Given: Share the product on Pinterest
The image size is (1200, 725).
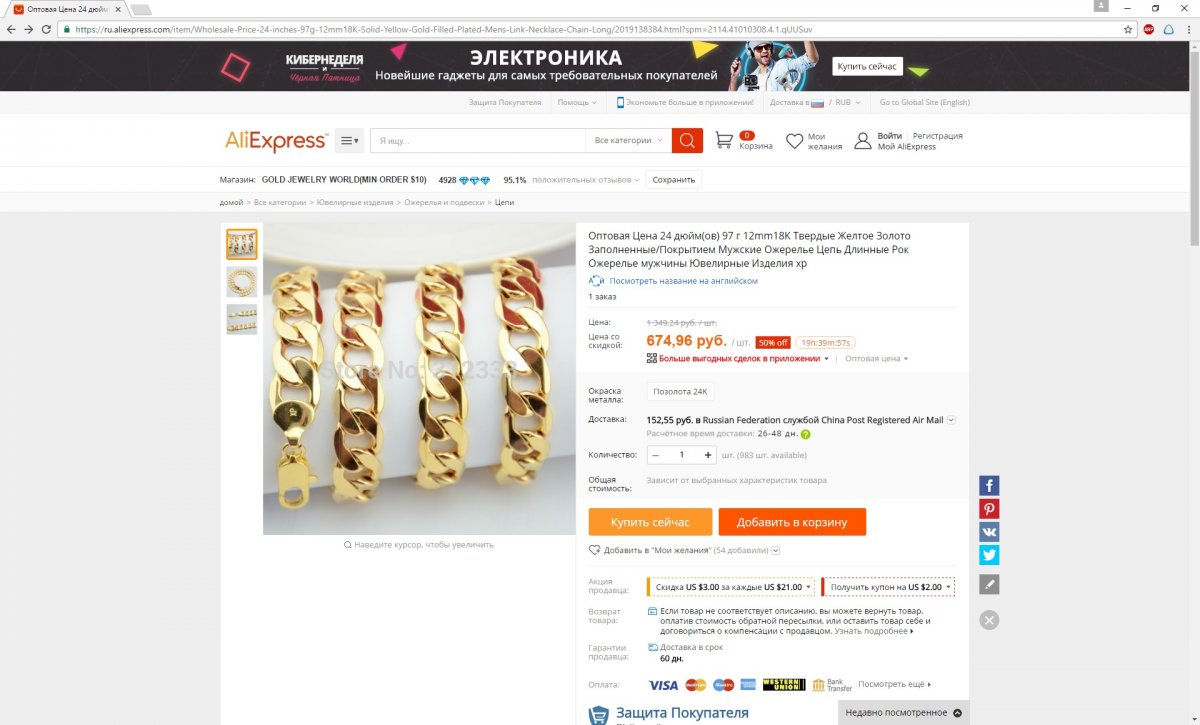Looking at the screenshot, I should (989, 508).
